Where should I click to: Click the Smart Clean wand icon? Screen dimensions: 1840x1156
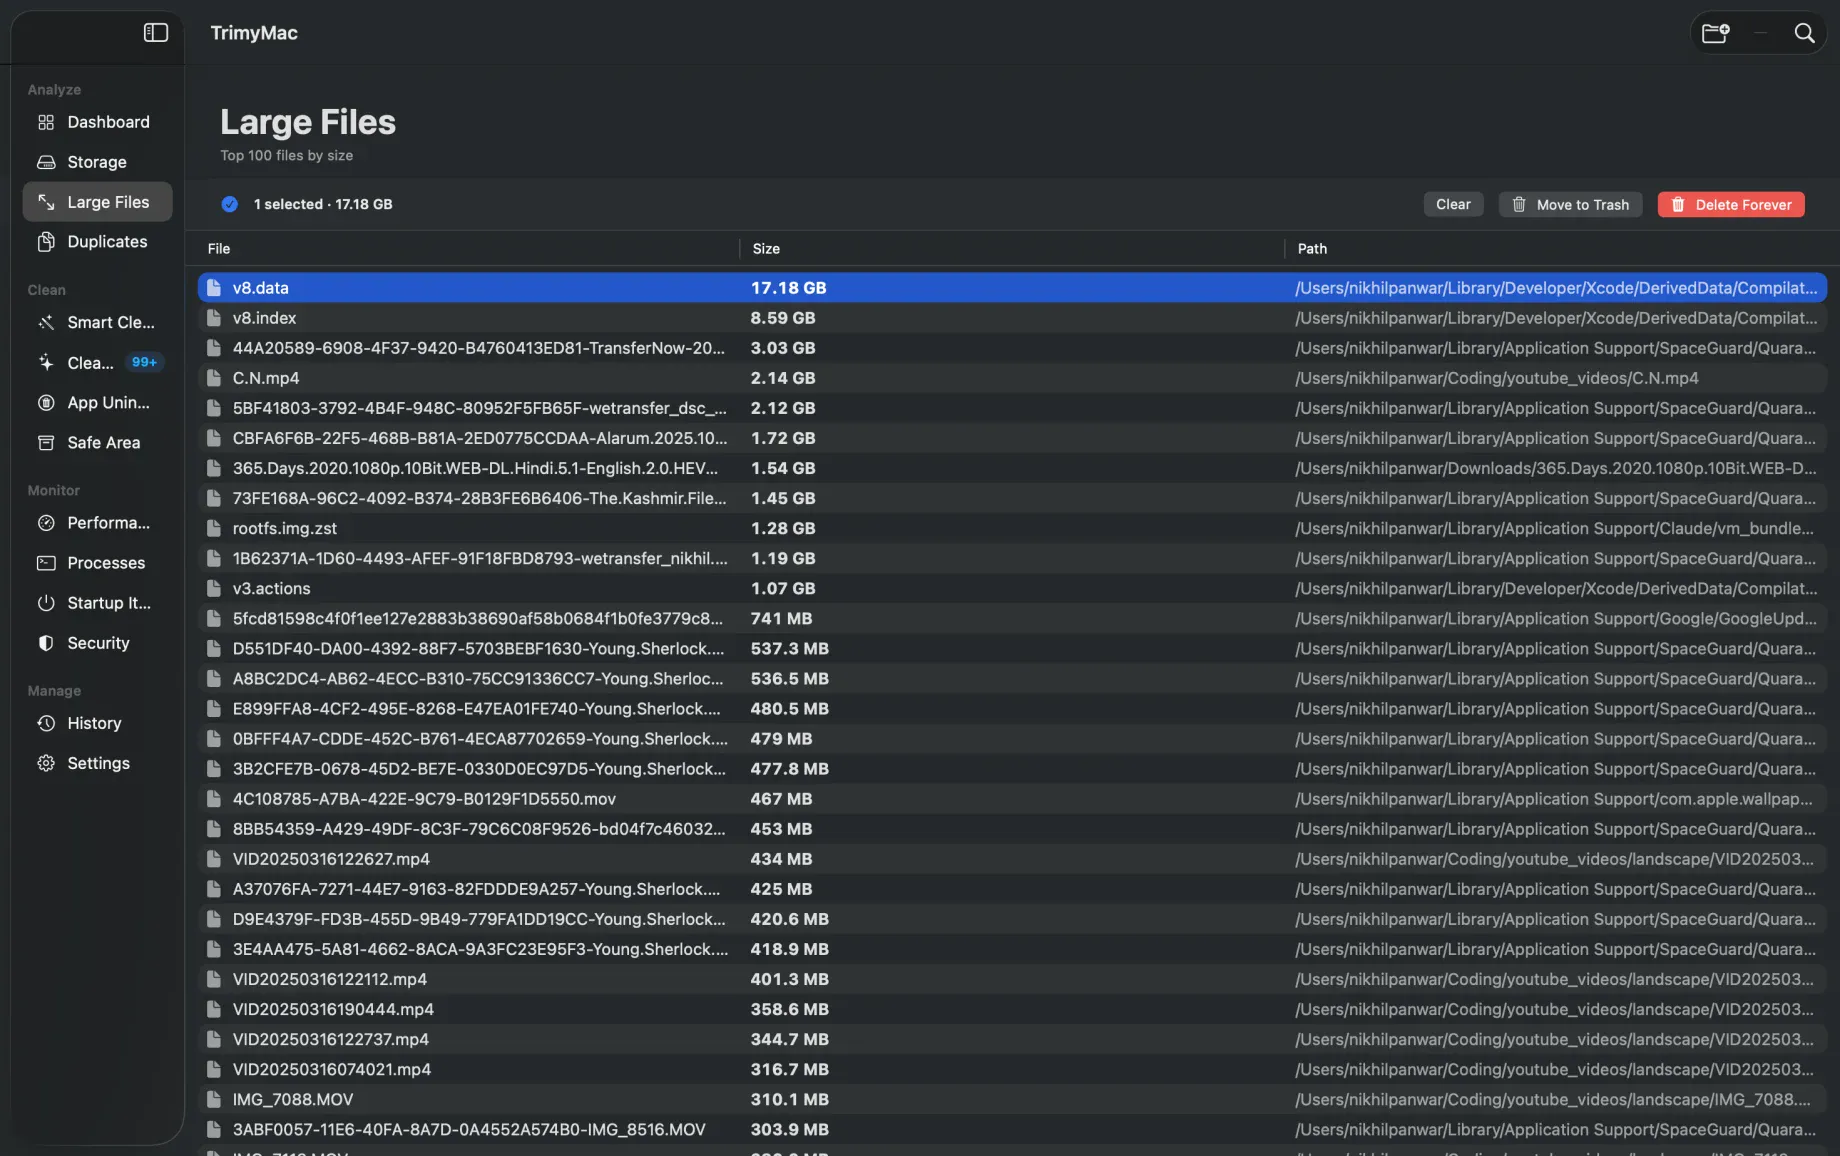coord(46,322)
